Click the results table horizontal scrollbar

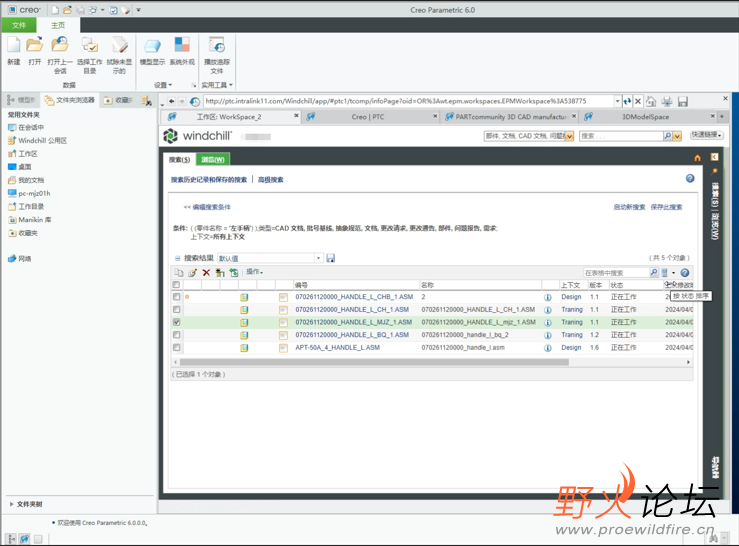(374, 362)
